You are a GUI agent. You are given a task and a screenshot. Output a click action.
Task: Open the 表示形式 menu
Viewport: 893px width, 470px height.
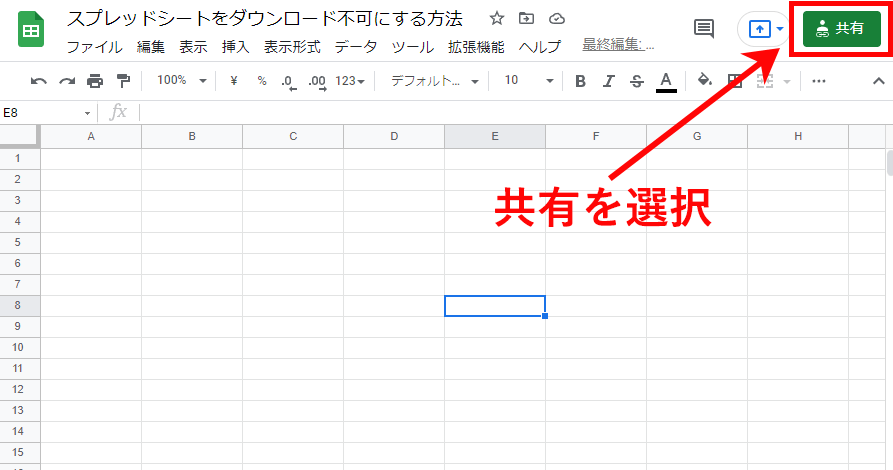coord(292,47)
